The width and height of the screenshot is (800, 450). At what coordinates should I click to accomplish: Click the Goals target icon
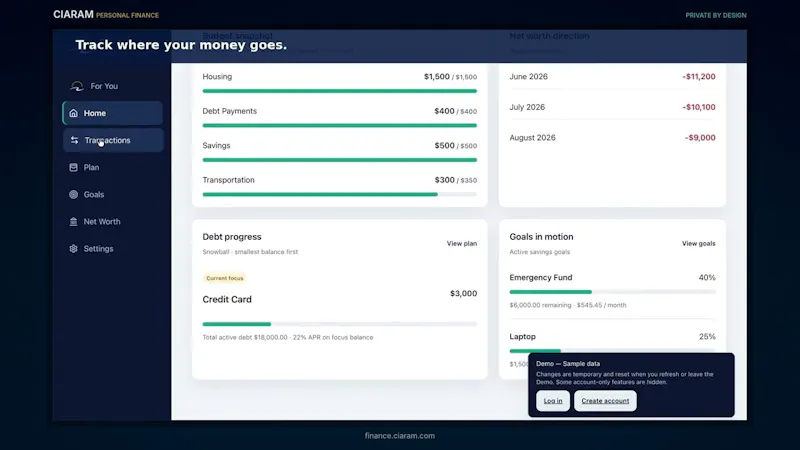(73, 194)
